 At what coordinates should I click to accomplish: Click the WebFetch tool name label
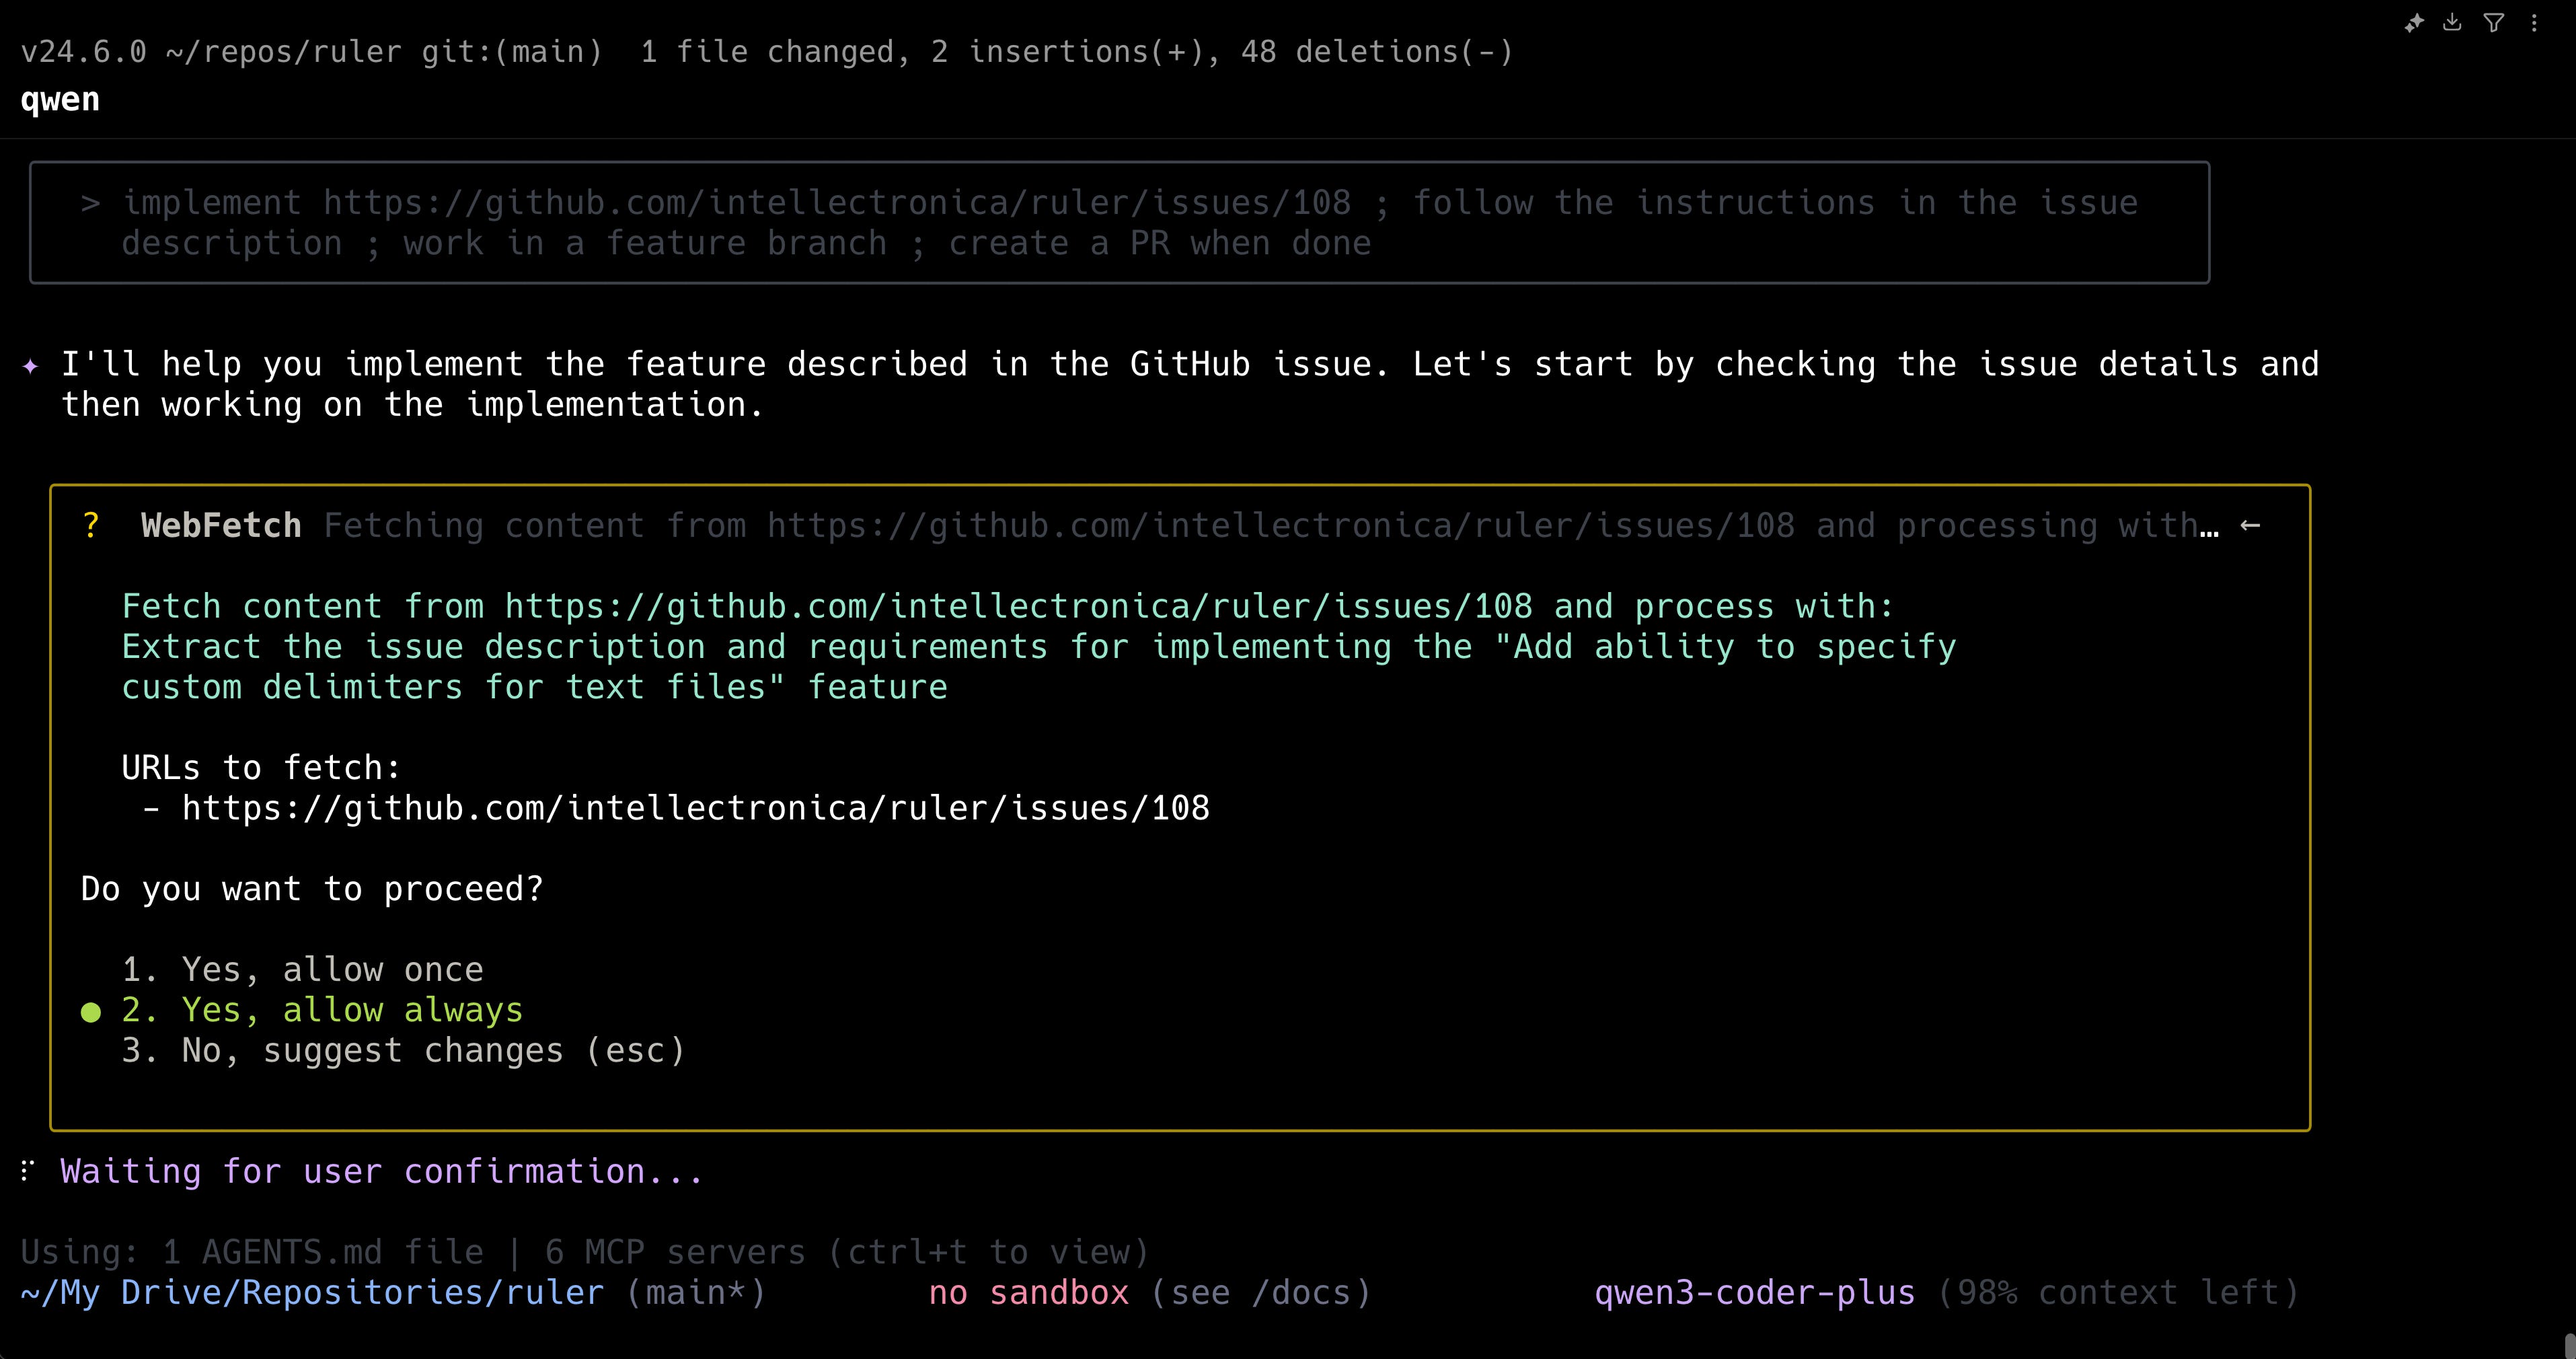pos(221,525)
